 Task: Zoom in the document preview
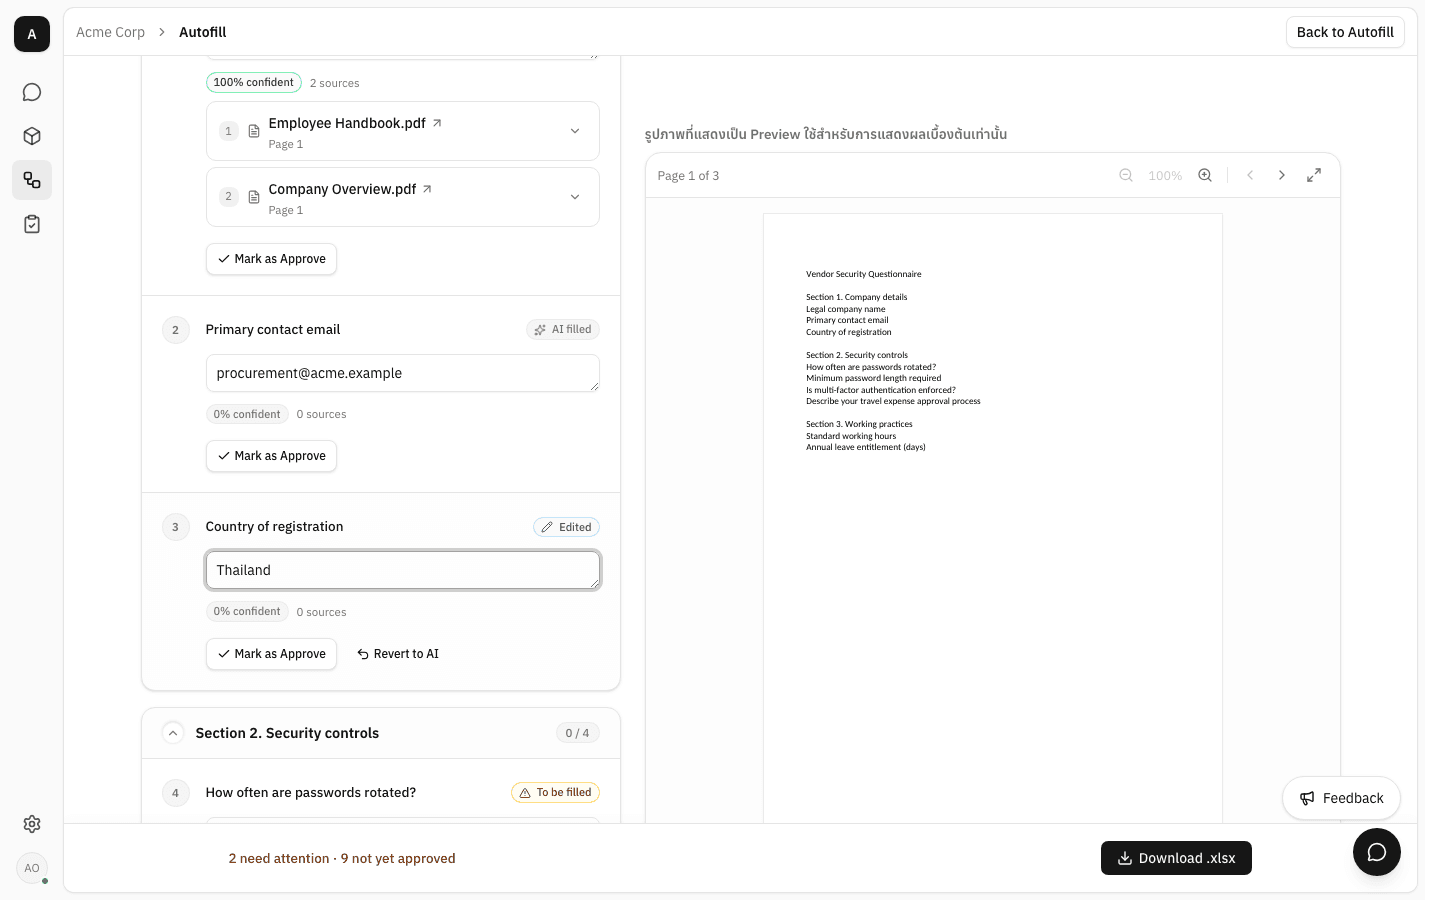(1205, 175)
